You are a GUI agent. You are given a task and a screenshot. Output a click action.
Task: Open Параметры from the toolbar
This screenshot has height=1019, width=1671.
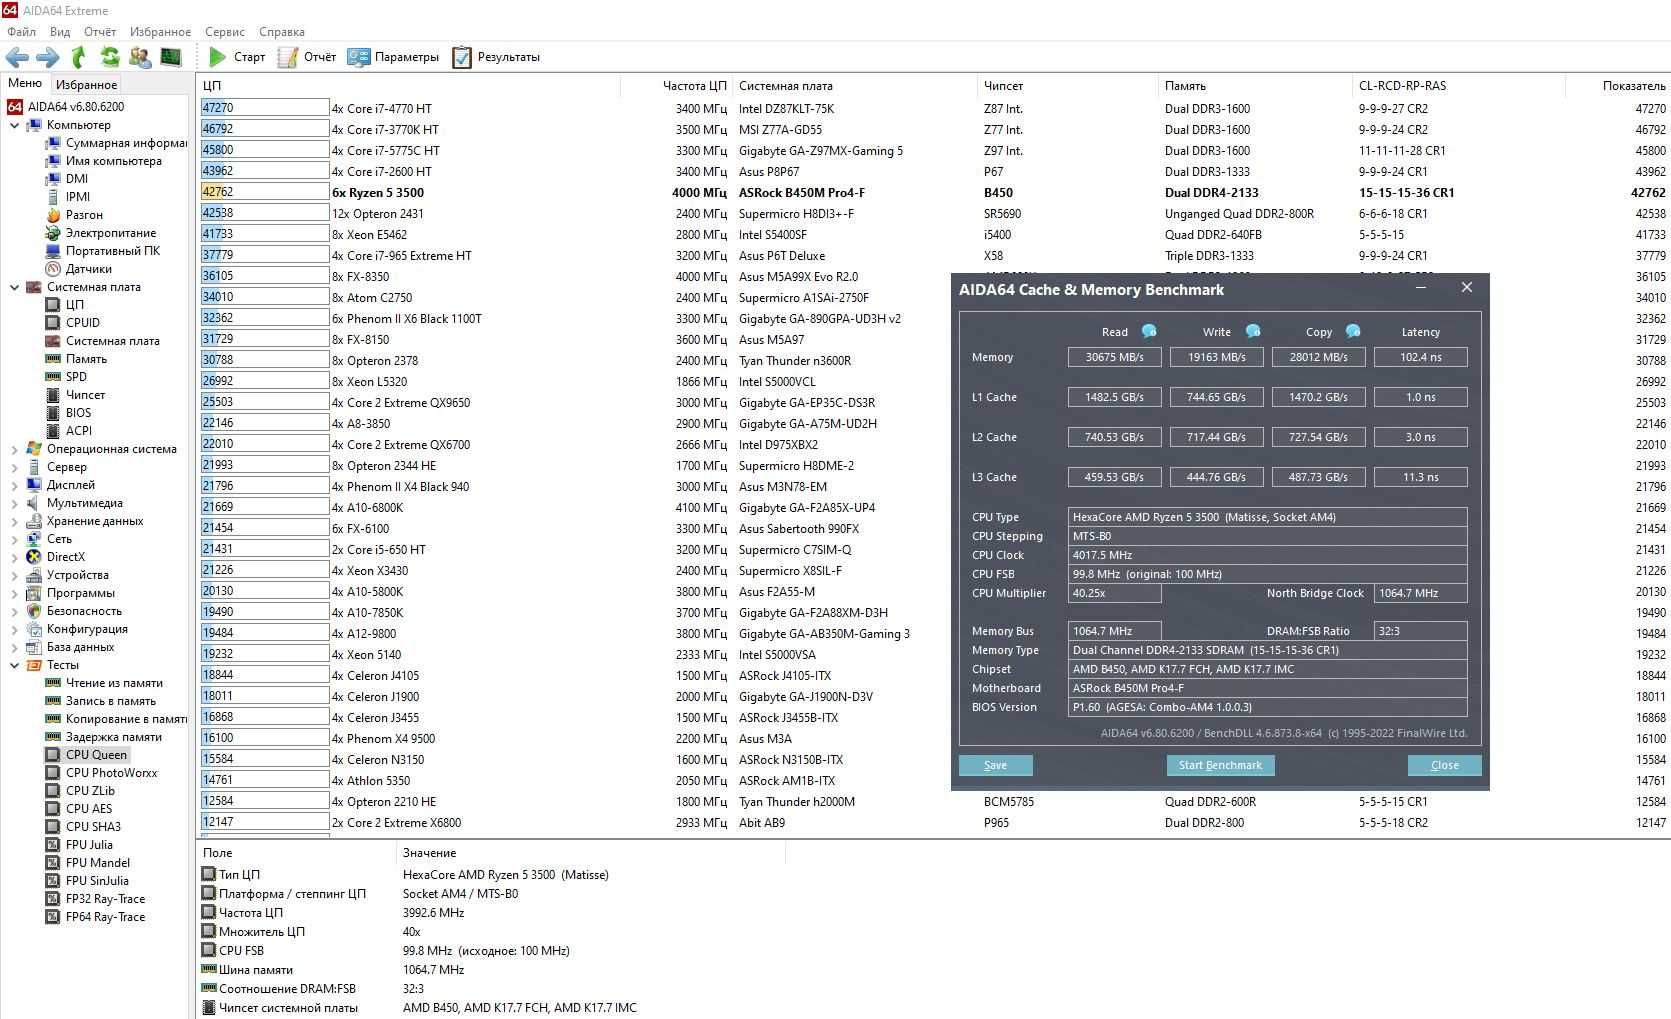coord(393,57)
